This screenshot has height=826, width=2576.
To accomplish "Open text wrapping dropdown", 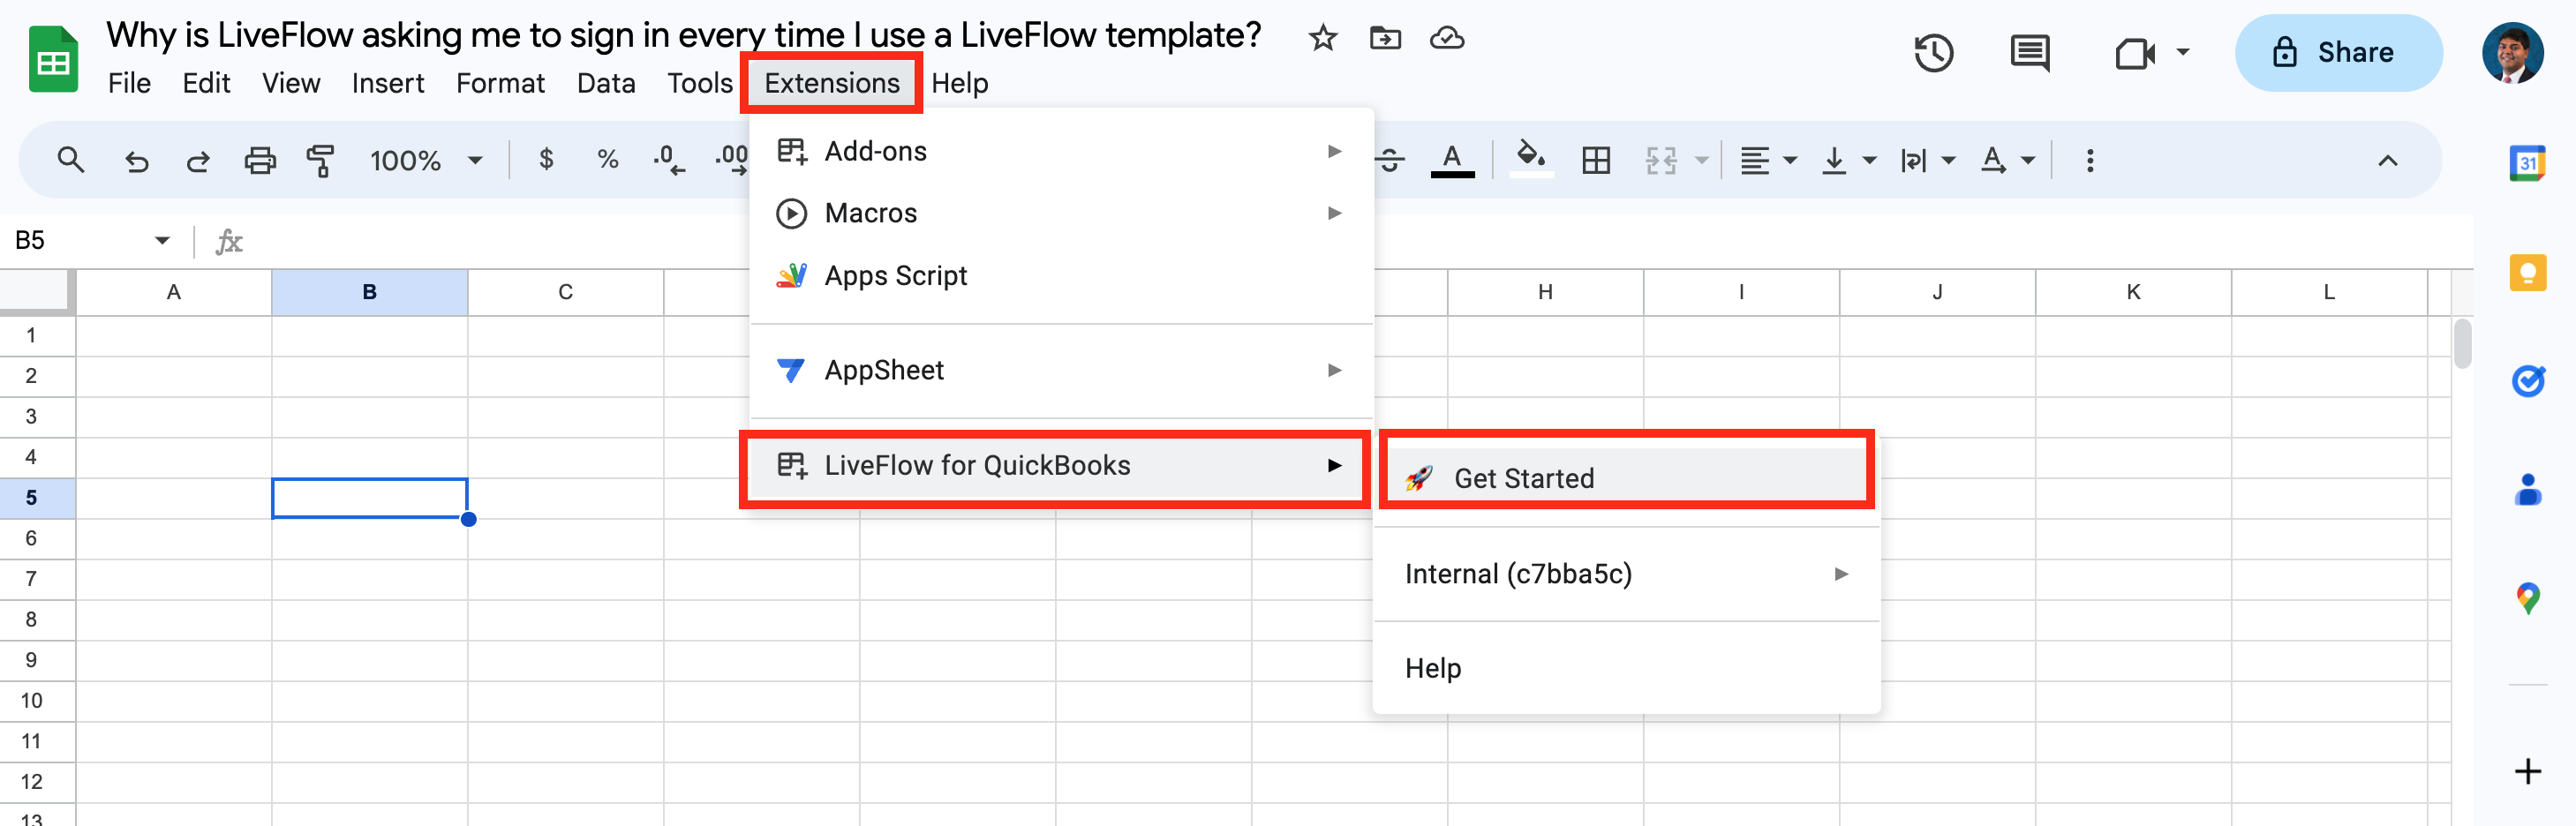I will point(1927,160).
